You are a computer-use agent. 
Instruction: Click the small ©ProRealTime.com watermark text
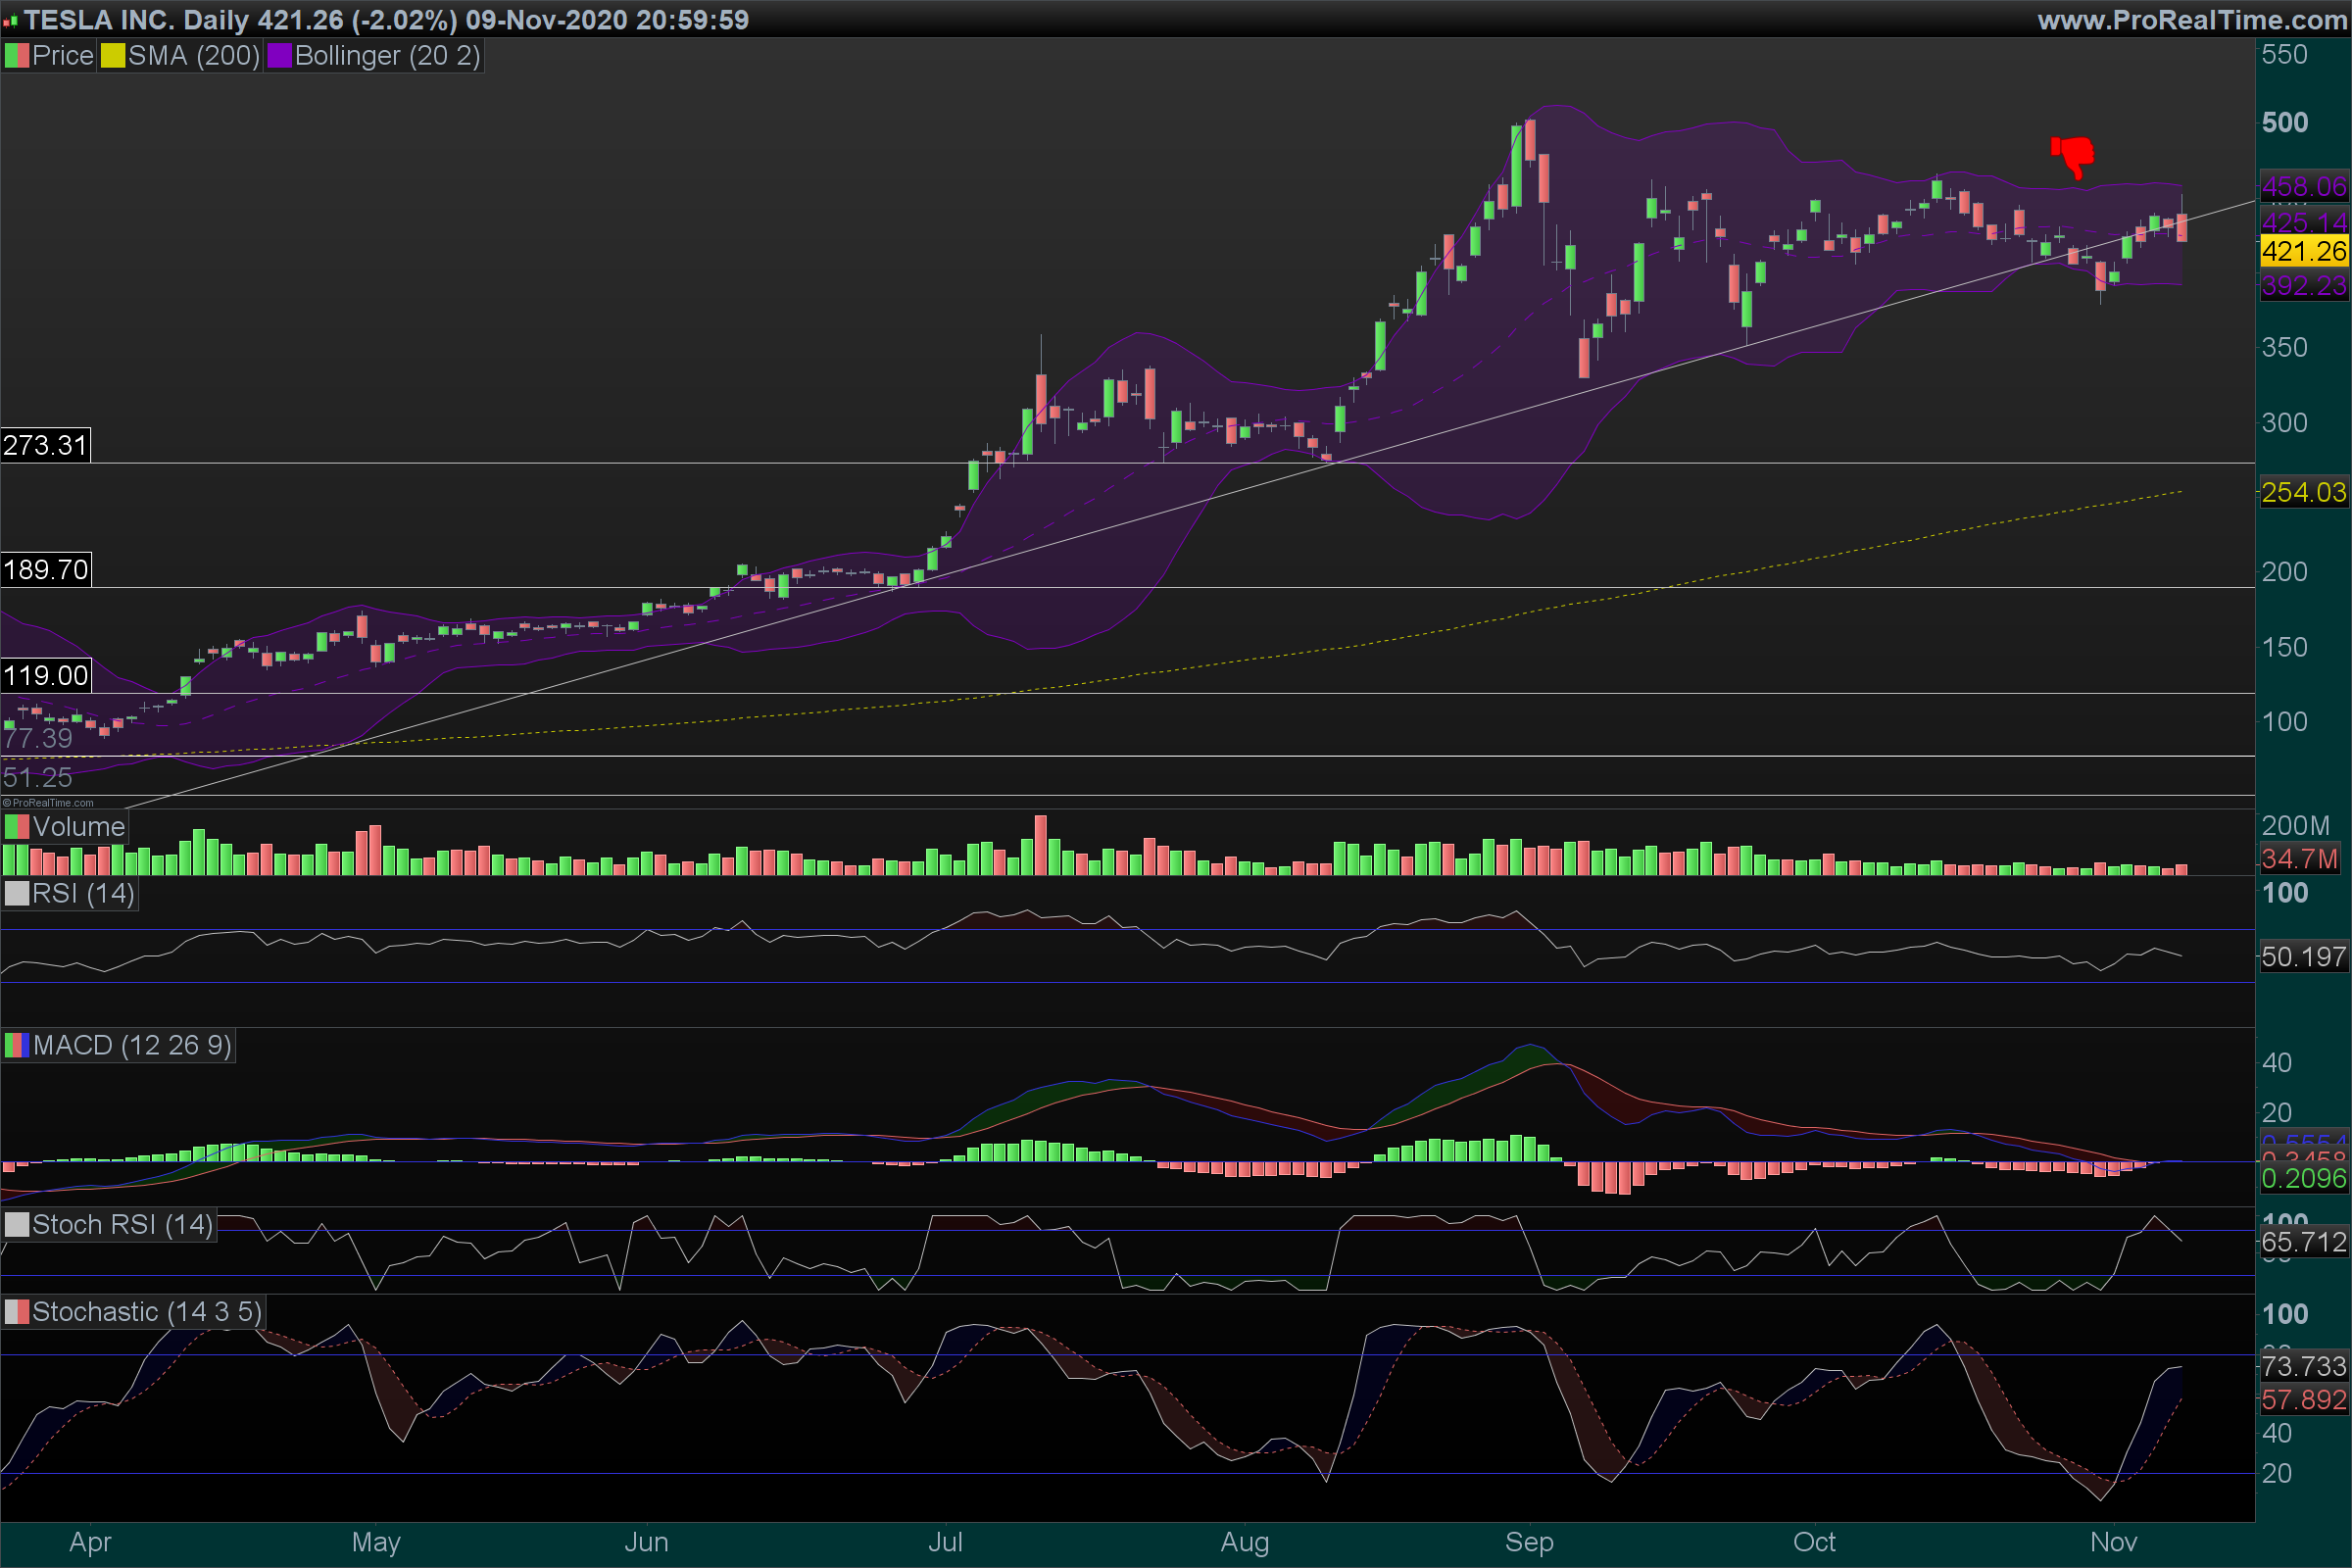point(48,802)
